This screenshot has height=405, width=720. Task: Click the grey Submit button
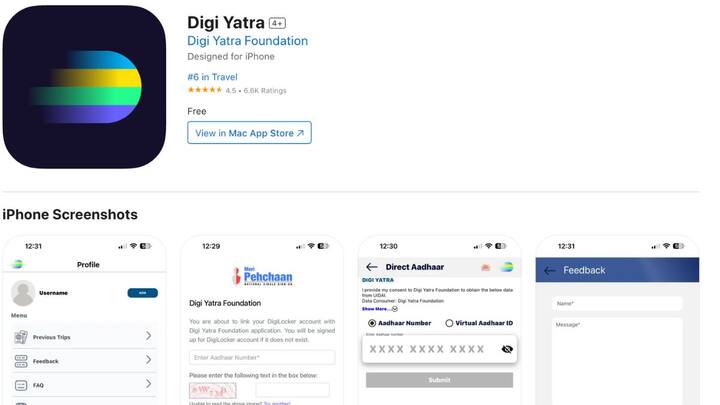tap(439, 380)
